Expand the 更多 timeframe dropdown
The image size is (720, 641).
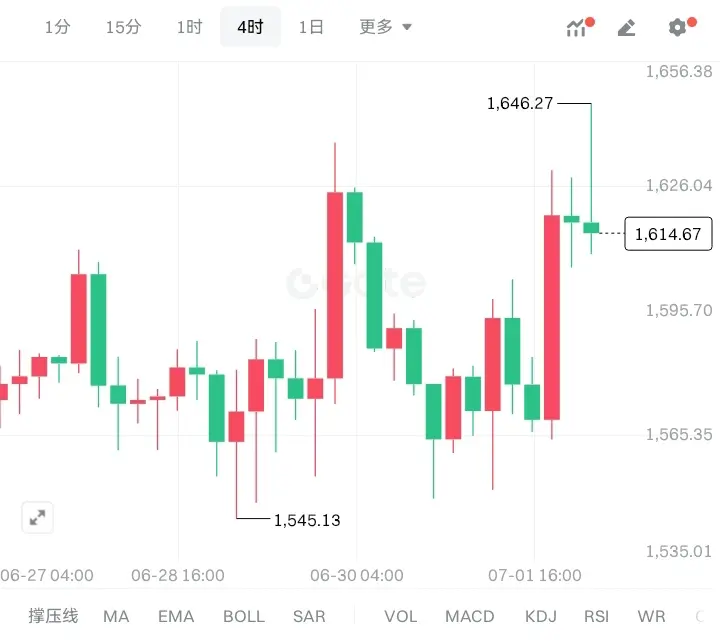385,27
